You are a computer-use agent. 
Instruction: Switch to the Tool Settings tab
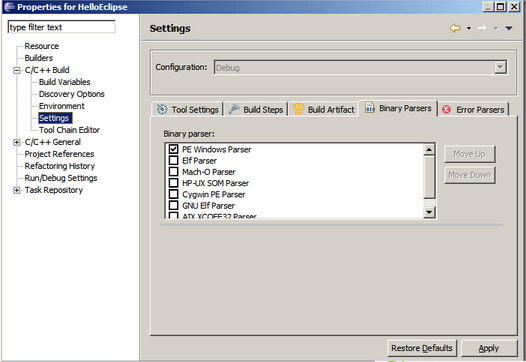(x=187, y=109)
